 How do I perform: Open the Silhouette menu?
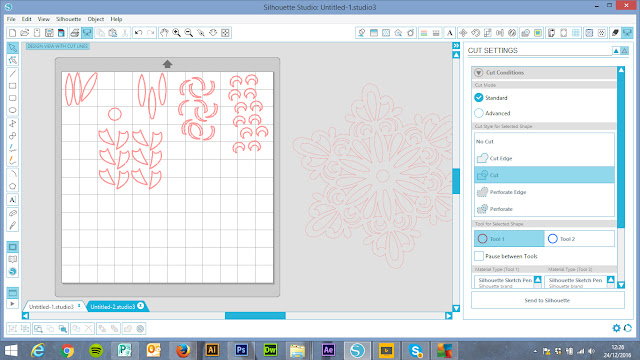[69, 19]
